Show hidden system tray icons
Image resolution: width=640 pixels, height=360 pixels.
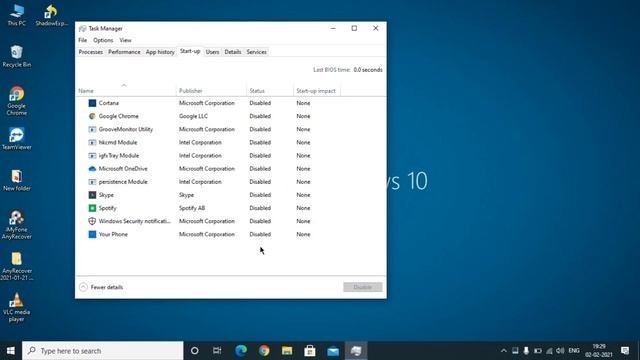504,351
